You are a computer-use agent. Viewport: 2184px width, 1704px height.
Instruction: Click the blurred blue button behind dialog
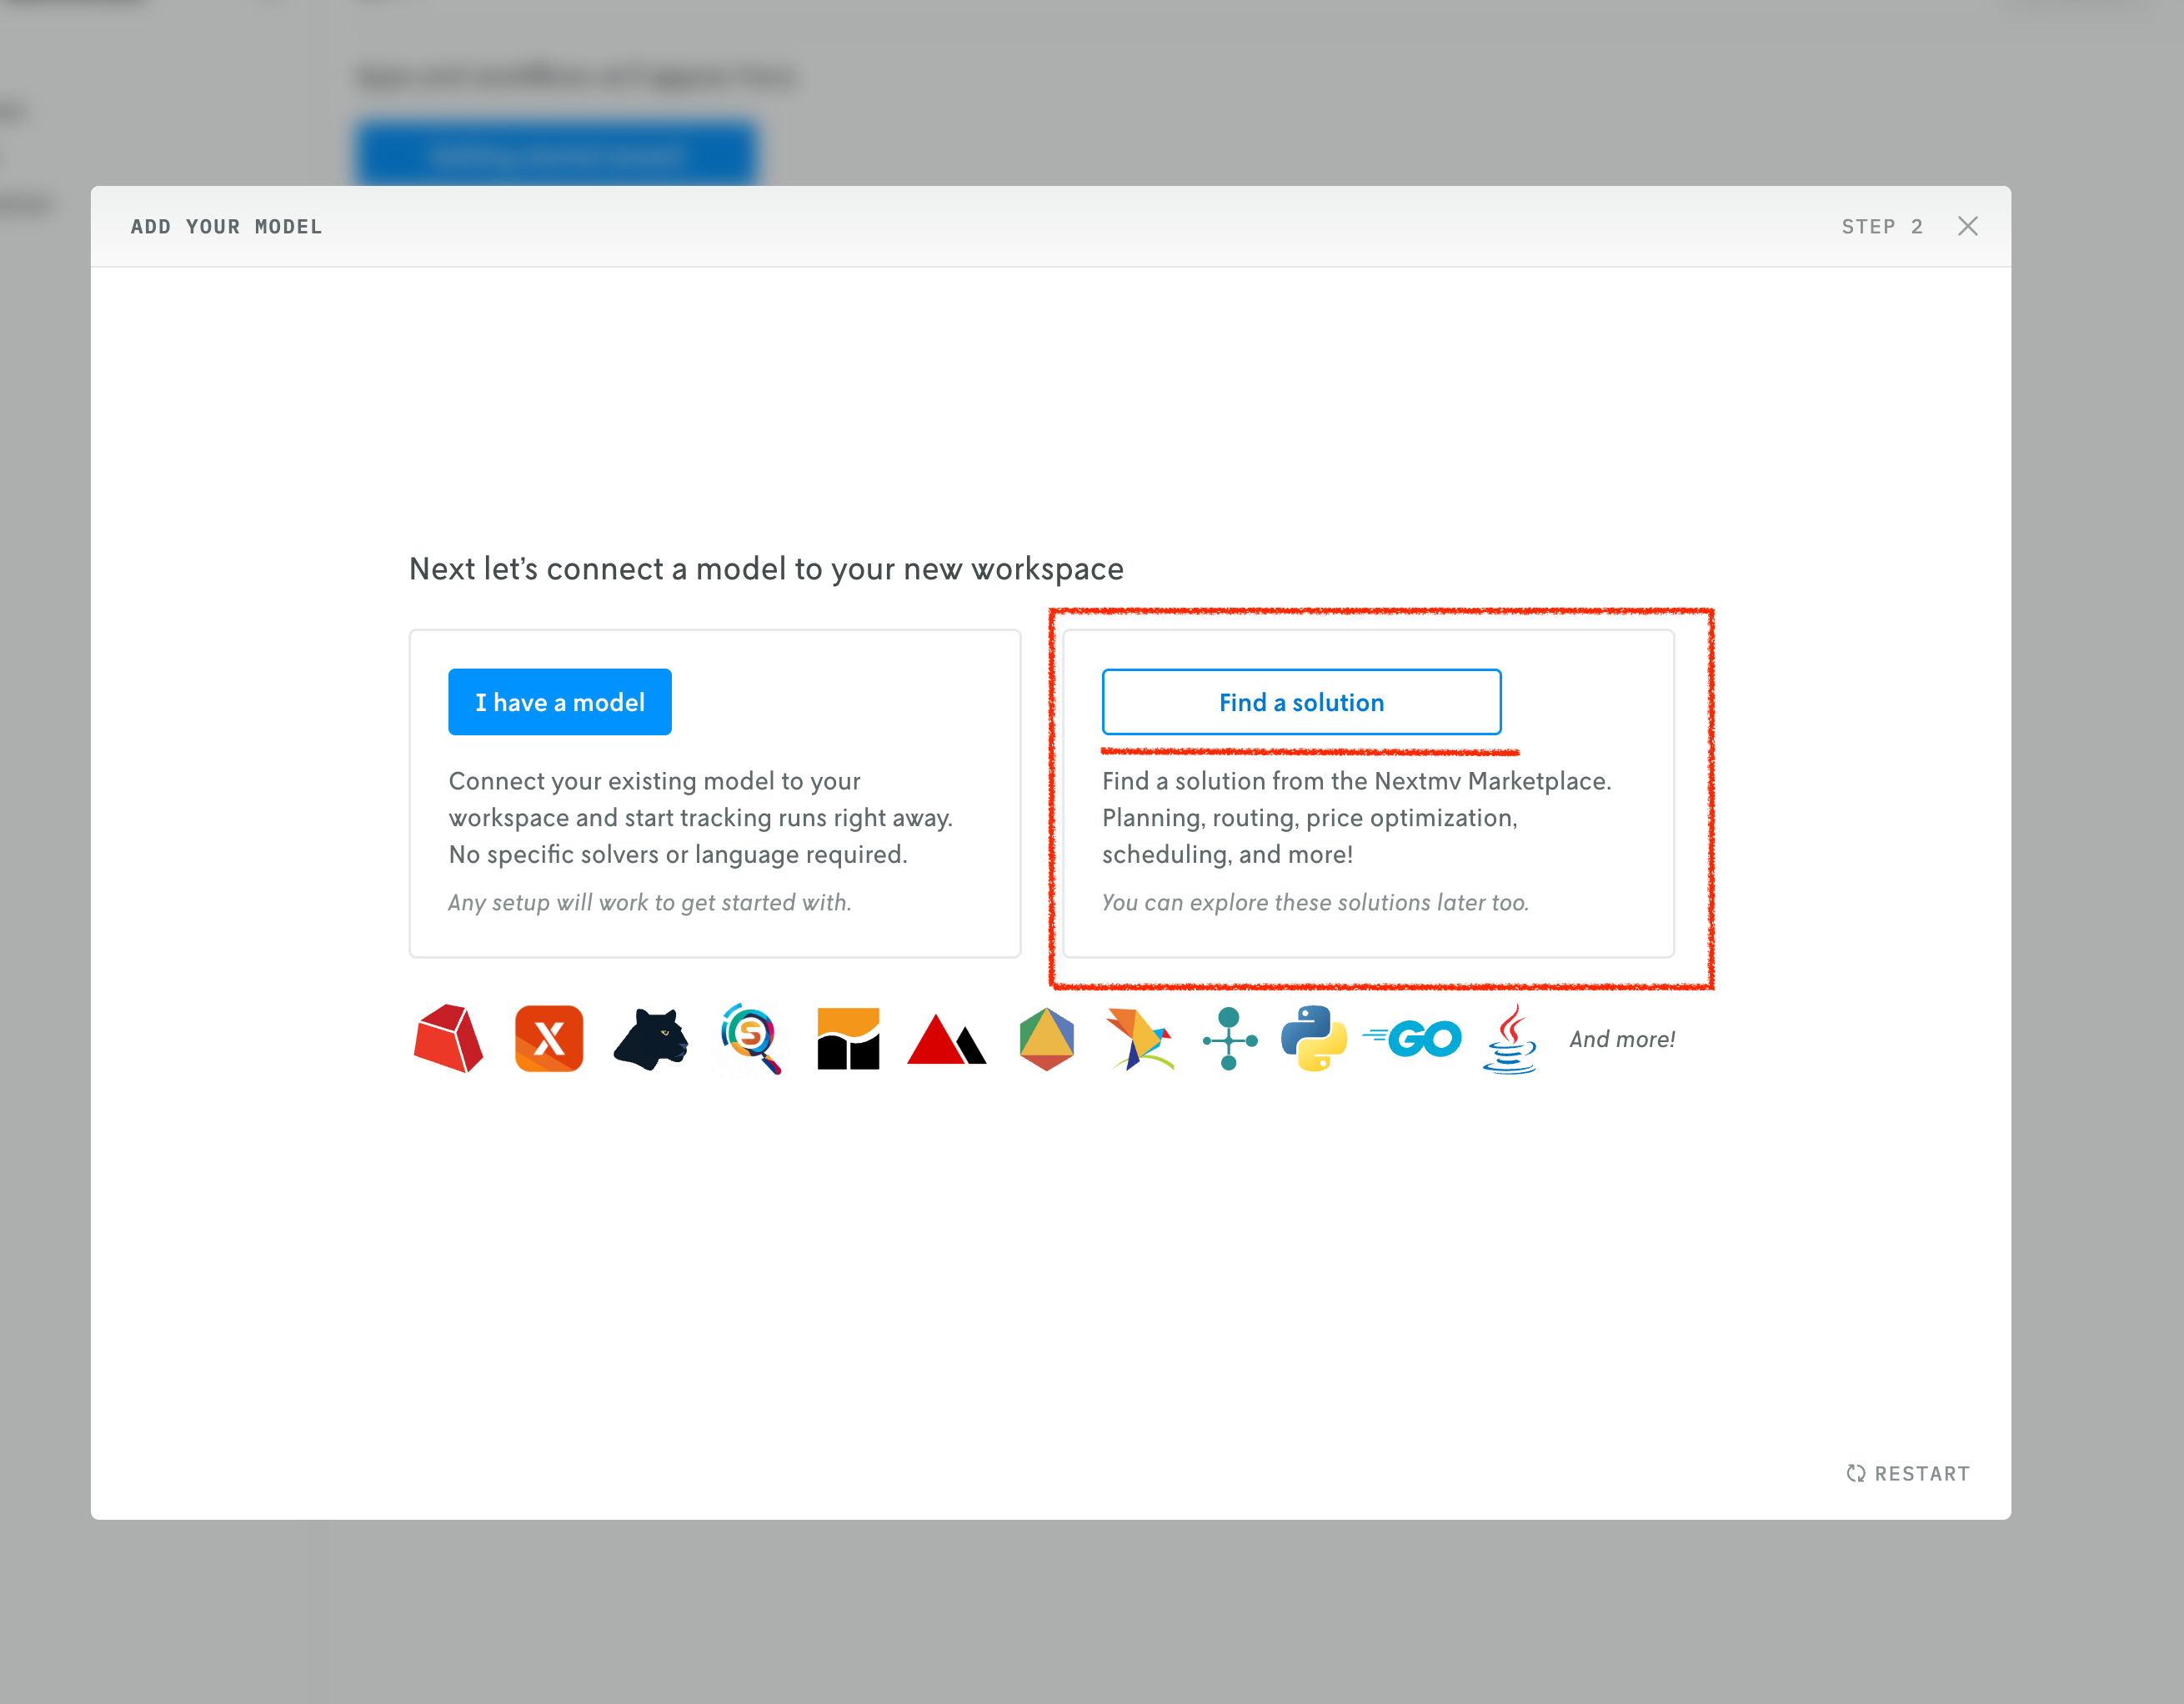click(x=557, y=153)
